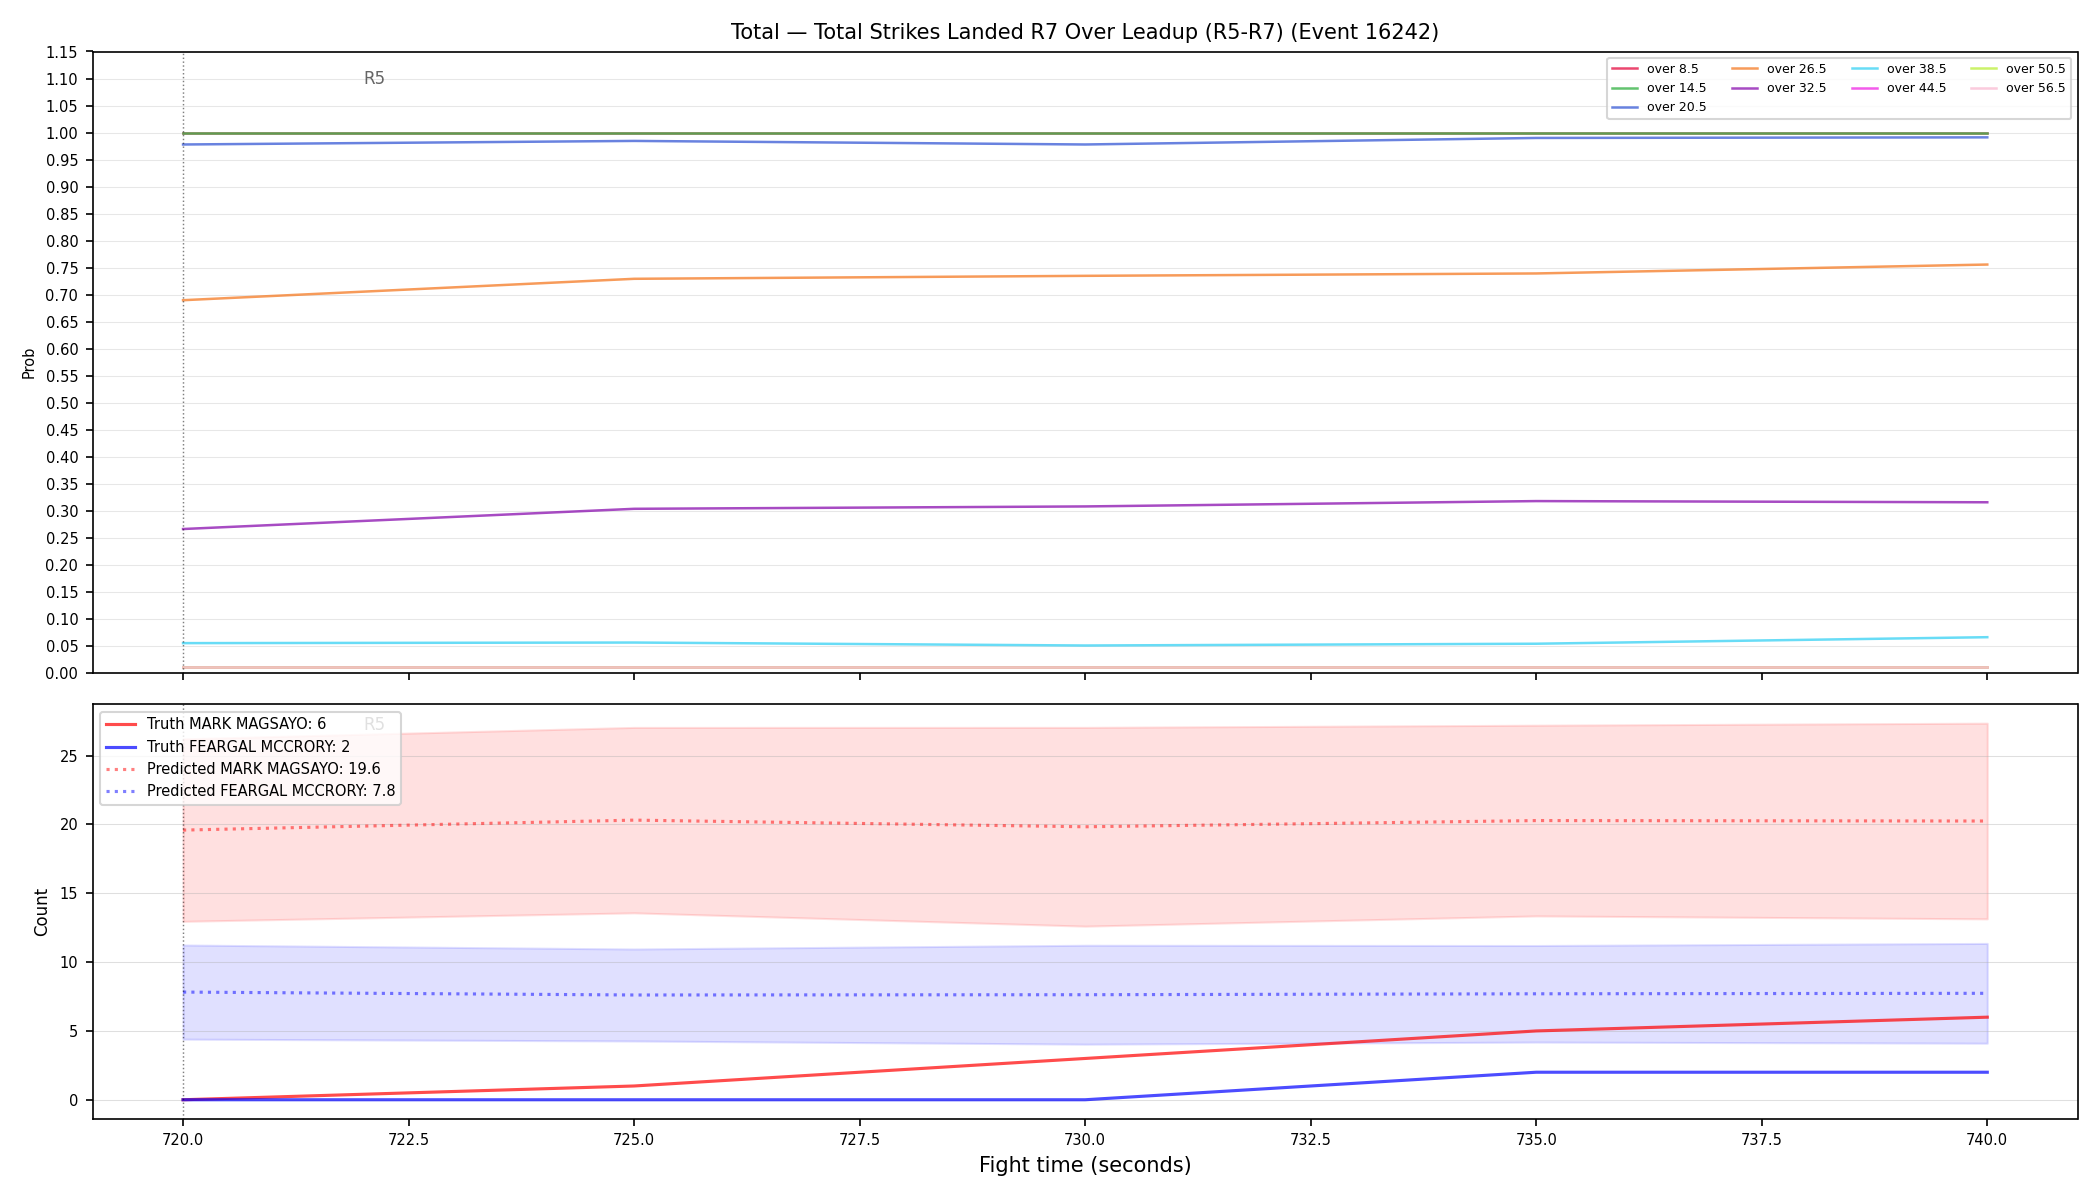Click the 1.00 tick on Prob axis
The width and height of the screenshot is (2100, 1200).
pyautogui.click(x=62, y=133)
